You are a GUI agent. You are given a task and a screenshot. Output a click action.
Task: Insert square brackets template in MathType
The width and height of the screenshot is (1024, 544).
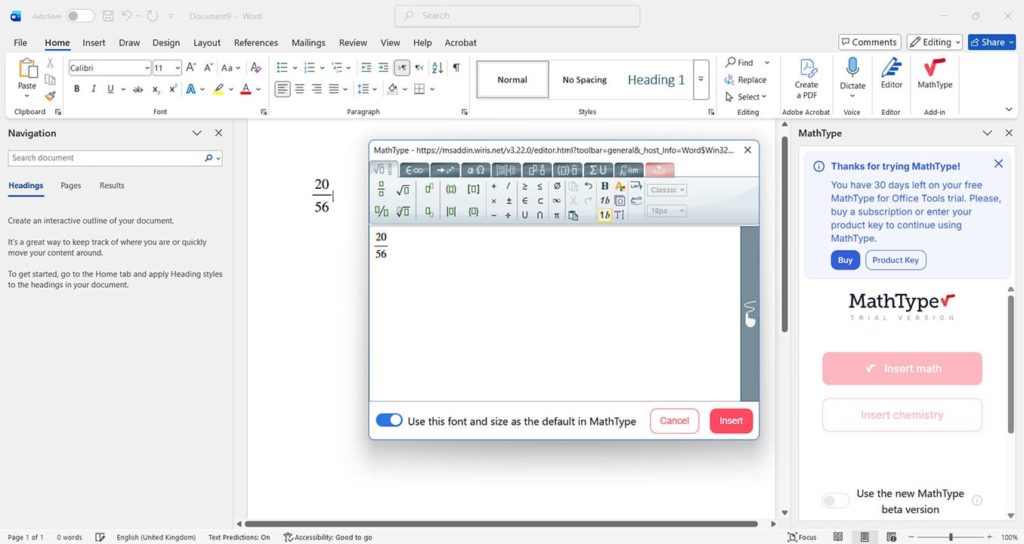(x=473, y=189)
